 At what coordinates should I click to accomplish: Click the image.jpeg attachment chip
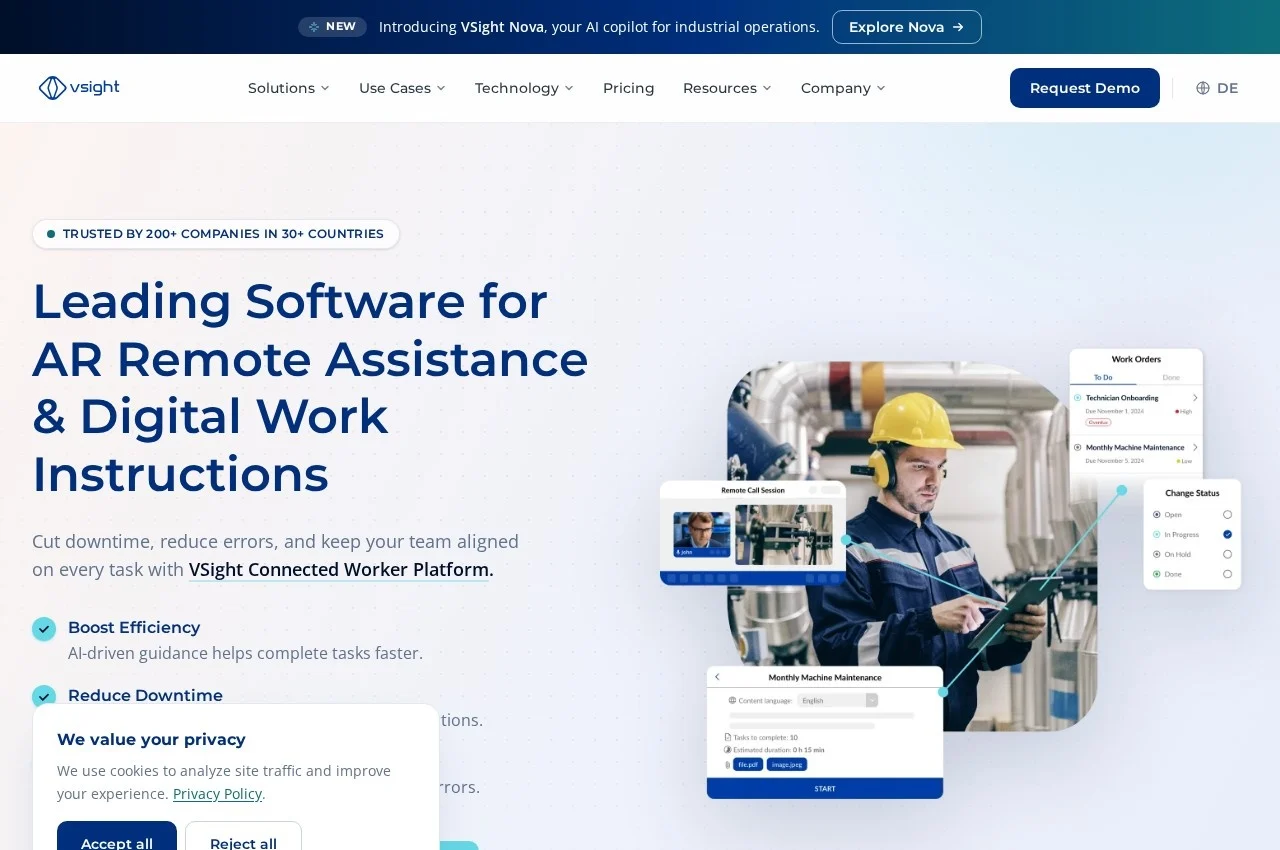coord(787,764)
